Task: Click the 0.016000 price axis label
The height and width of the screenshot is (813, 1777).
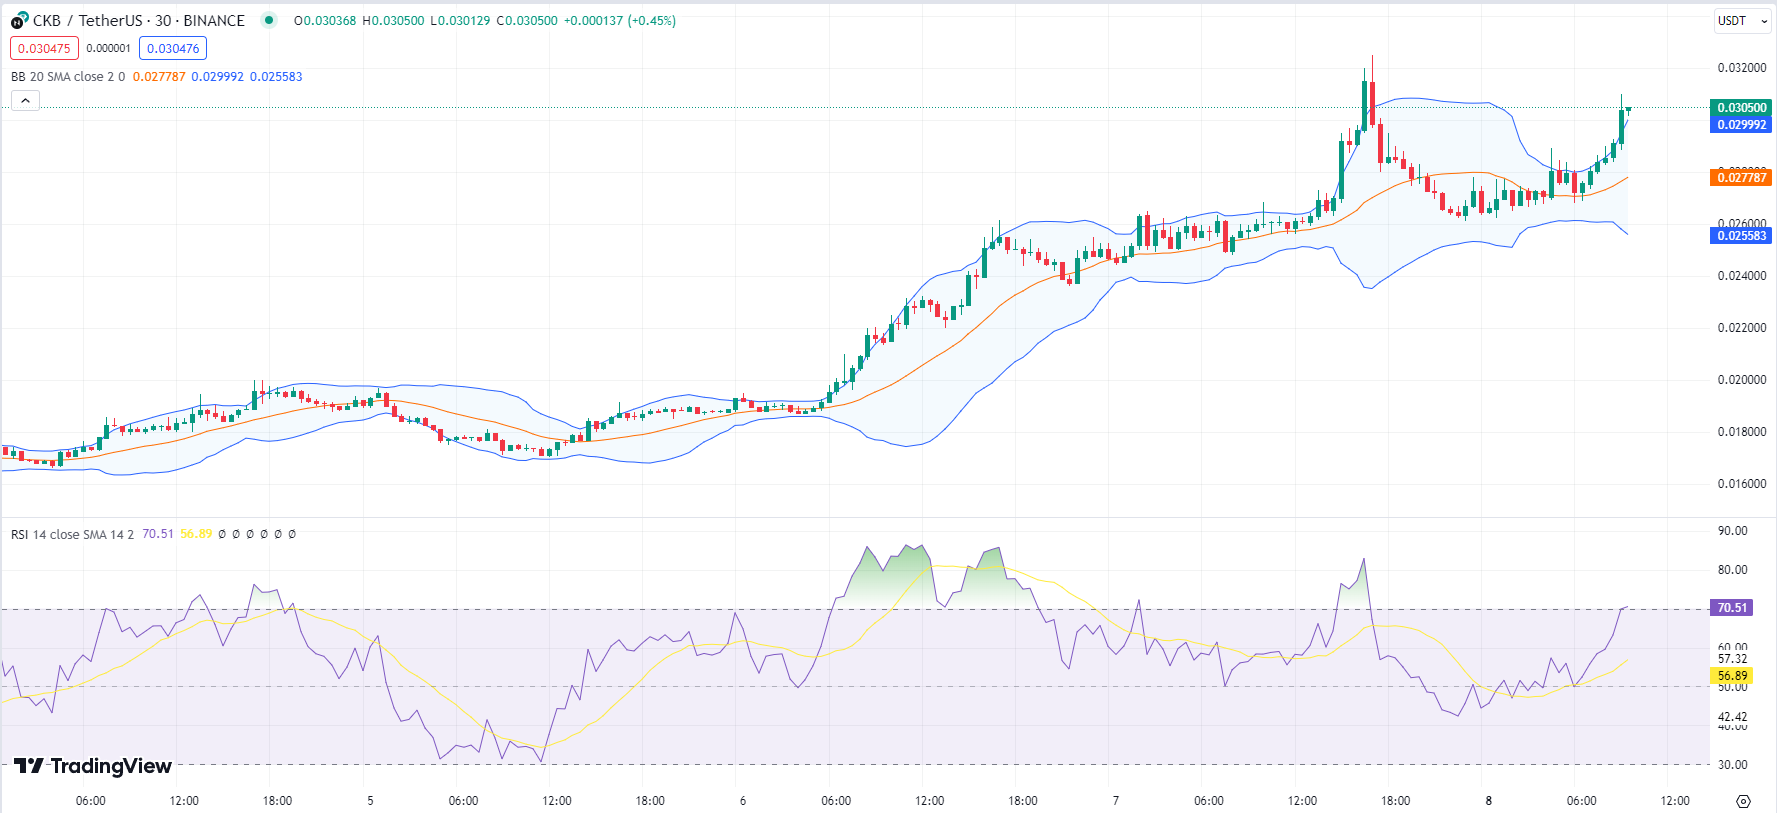Action: tap(1742, 484)
